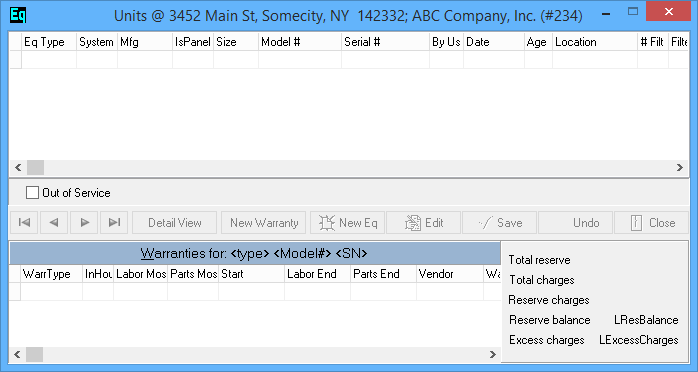Viewport: 698px width, 372px height.
Task: Click the Total reserve label
Action: tap(539, 260)
